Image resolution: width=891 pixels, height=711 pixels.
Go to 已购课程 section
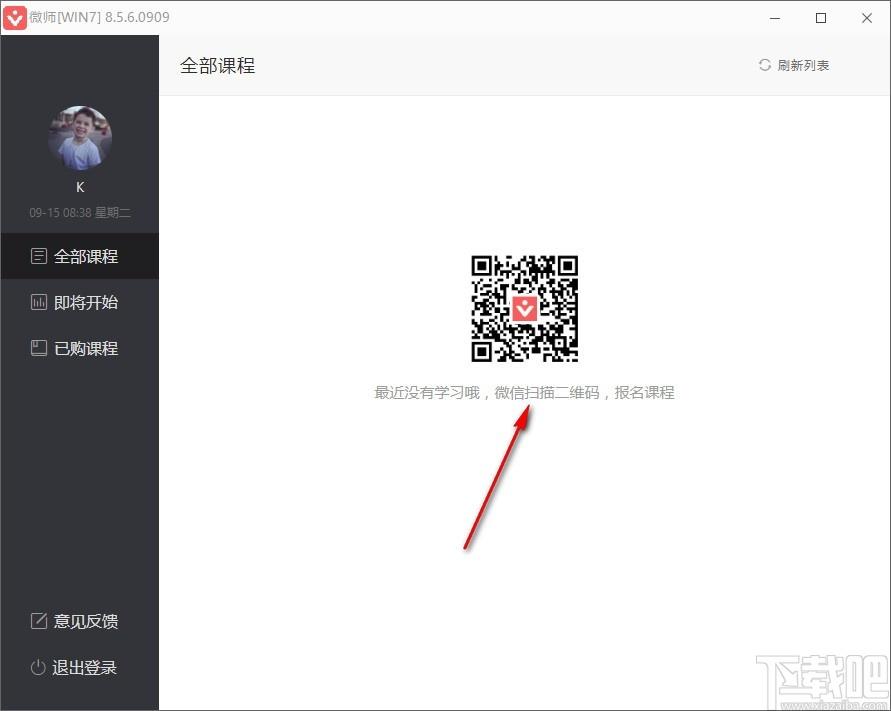coord(80,348)
